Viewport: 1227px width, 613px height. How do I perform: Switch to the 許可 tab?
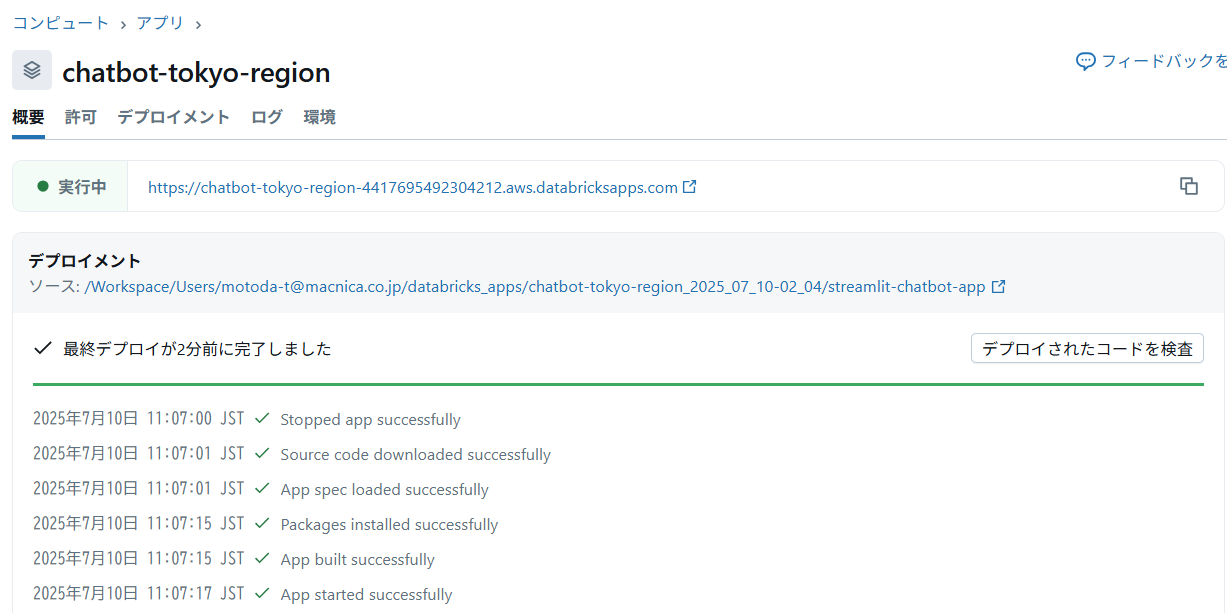(81, 117)
